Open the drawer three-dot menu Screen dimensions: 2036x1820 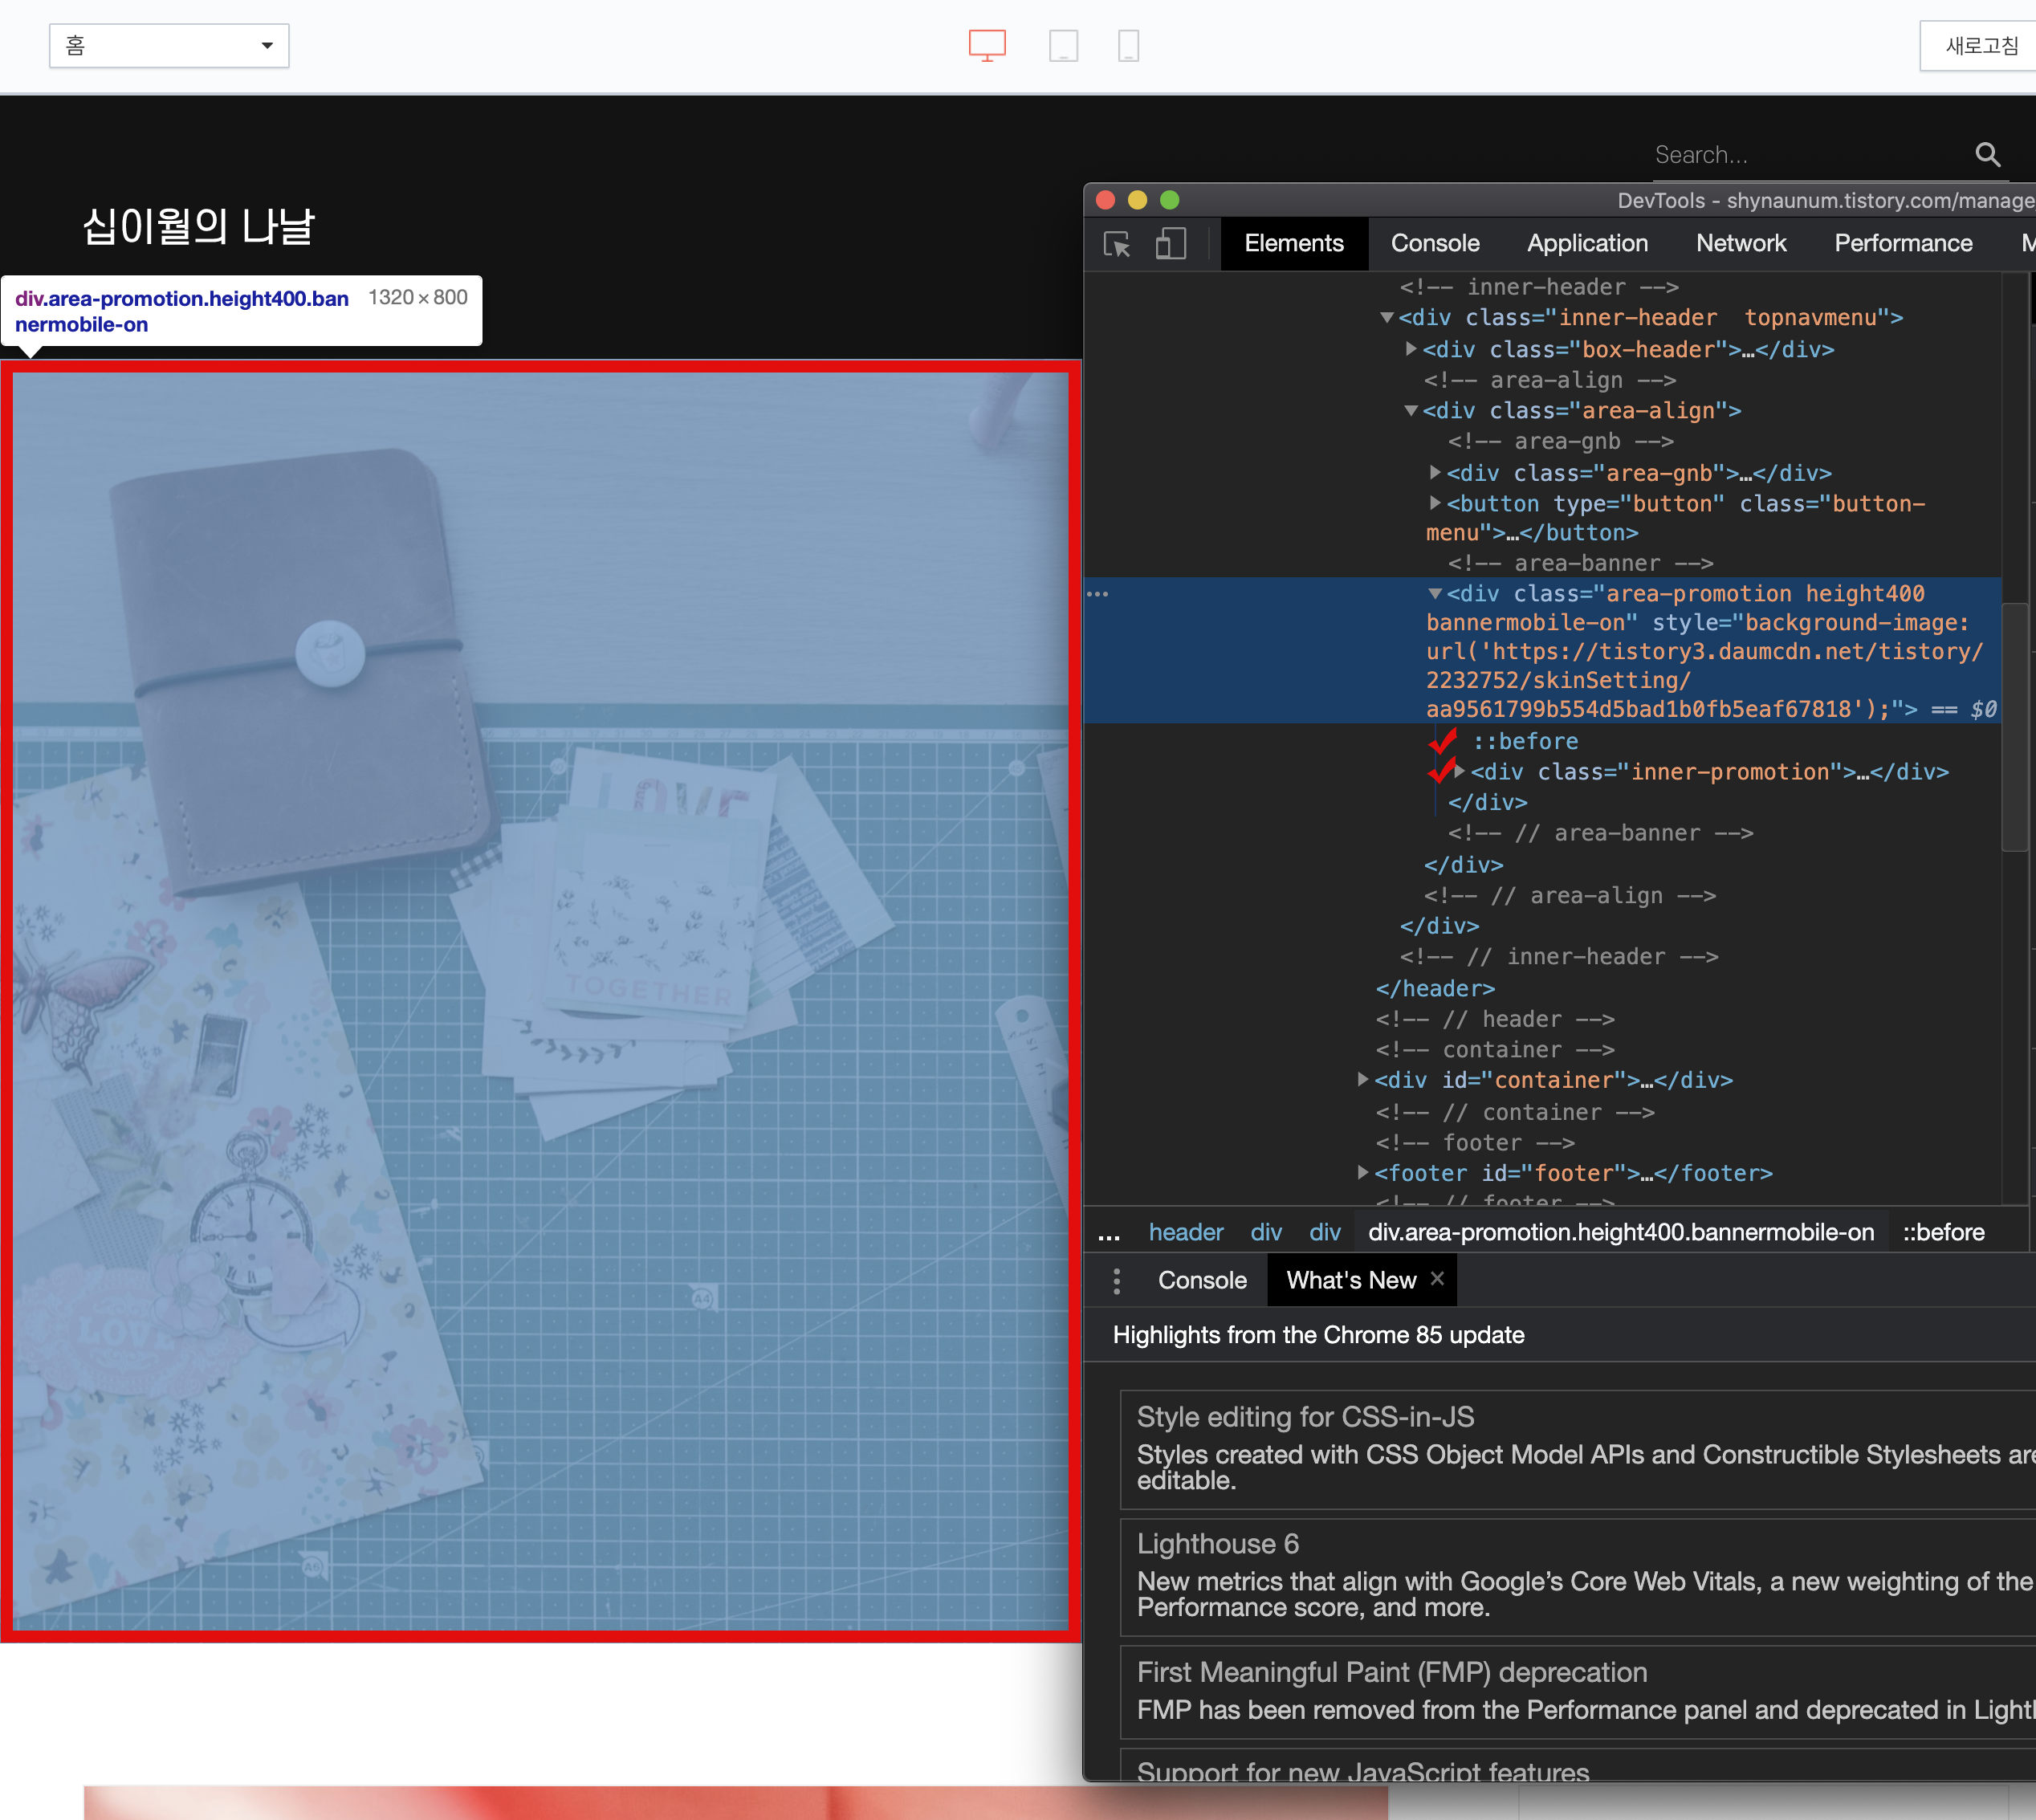pos(1116,1281)
